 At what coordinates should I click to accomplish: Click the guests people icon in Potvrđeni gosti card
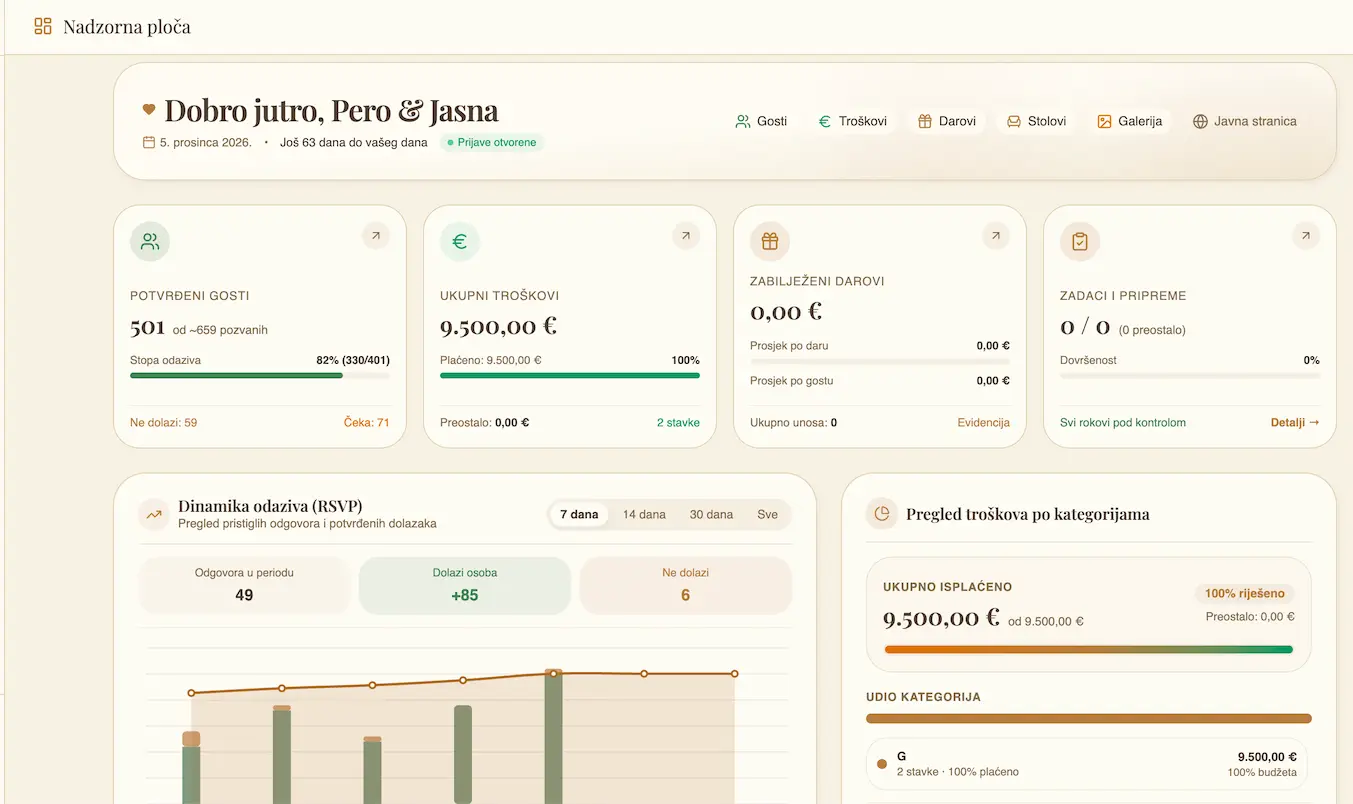click(x=150, y=241)
